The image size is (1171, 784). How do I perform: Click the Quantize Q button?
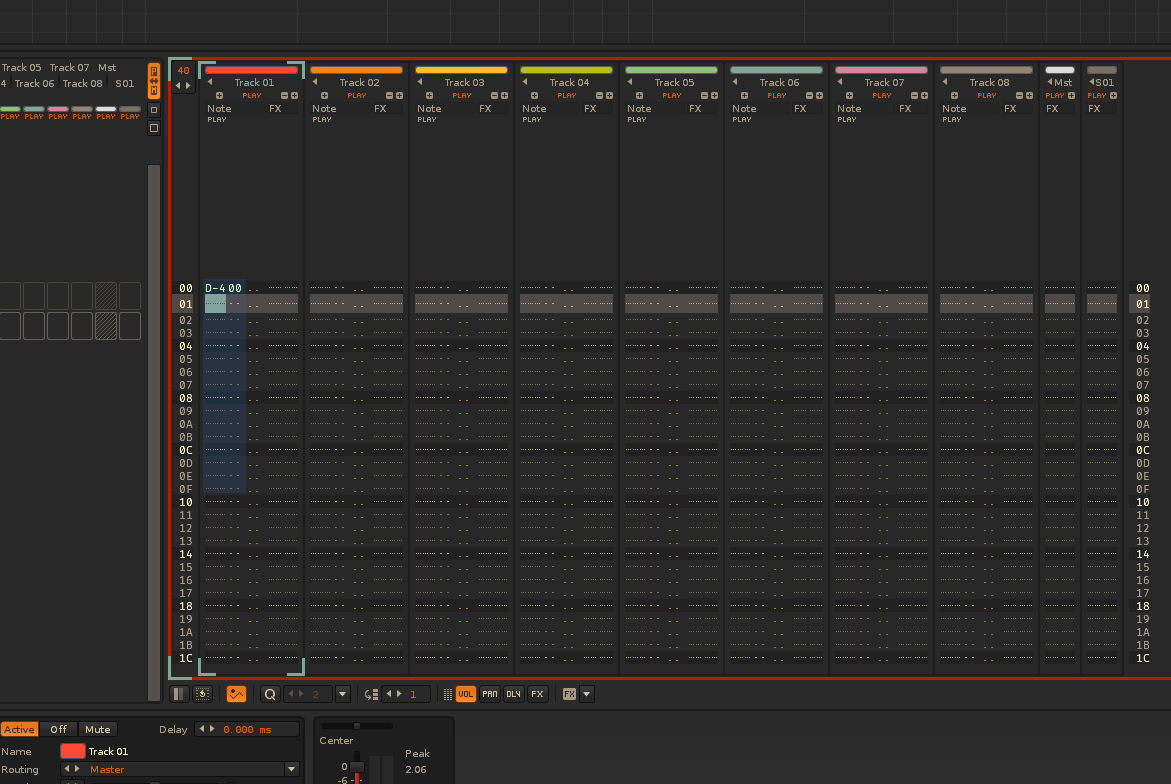[270, 694]
